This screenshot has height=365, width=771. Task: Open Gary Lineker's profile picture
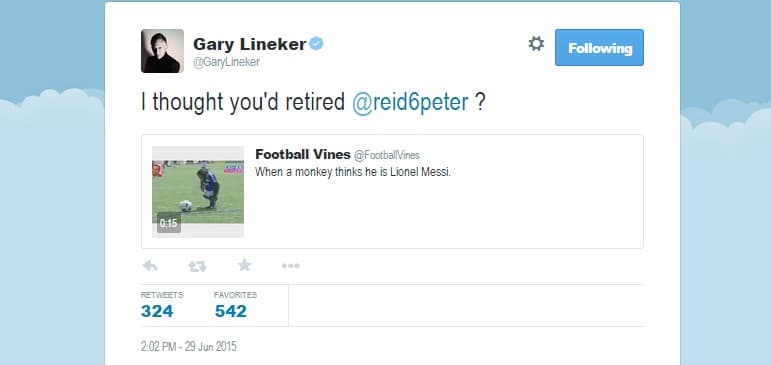(x=162, y=51)
